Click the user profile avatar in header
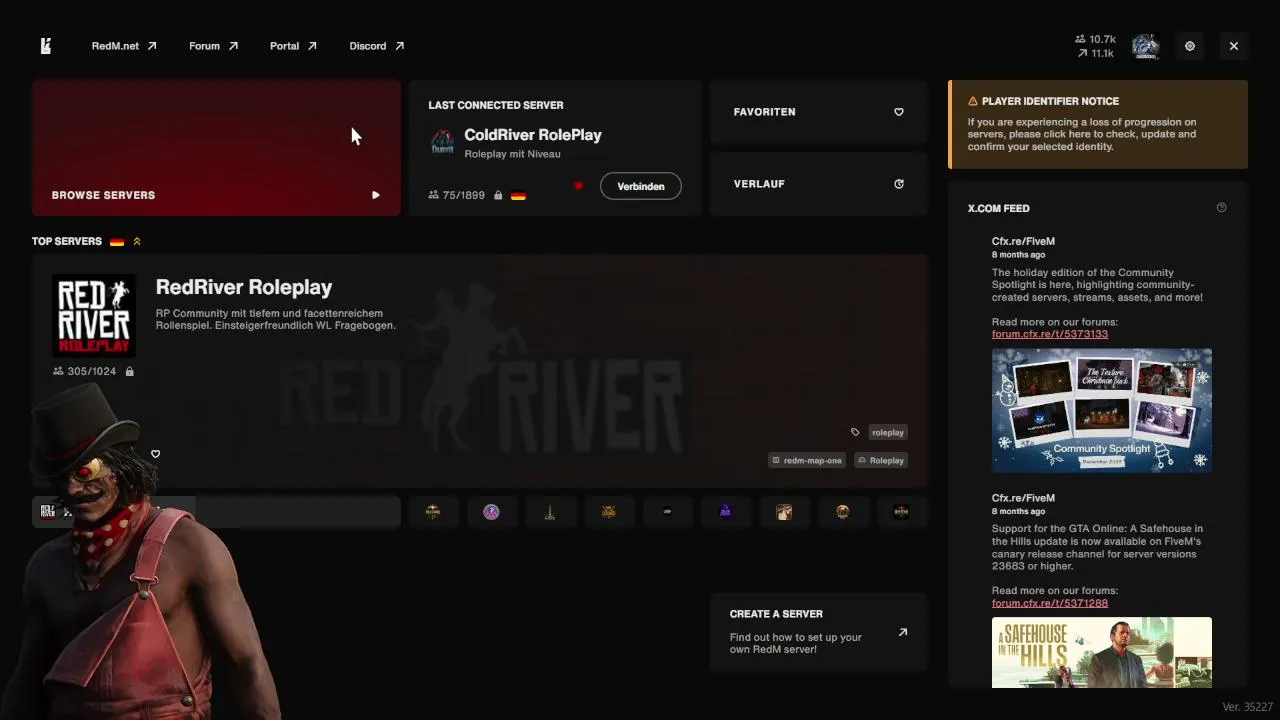This screenshot has height=720, width=1280. click(1145, 46)
